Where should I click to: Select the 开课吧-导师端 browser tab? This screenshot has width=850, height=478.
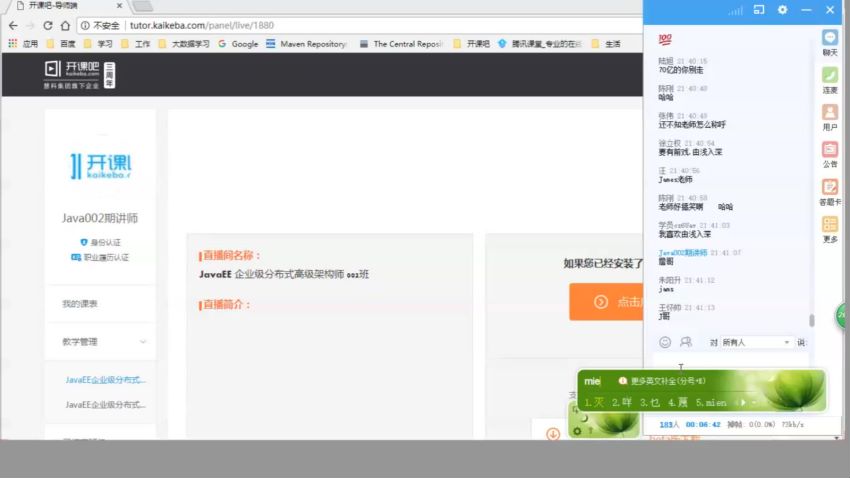coord(65,5)
